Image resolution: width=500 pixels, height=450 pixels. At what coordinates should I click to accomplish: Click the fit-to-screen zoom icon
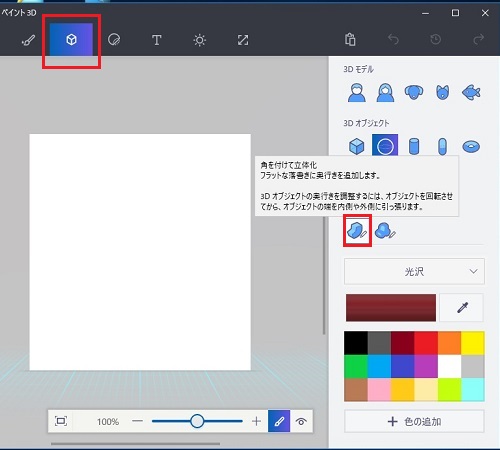point(61,421)
